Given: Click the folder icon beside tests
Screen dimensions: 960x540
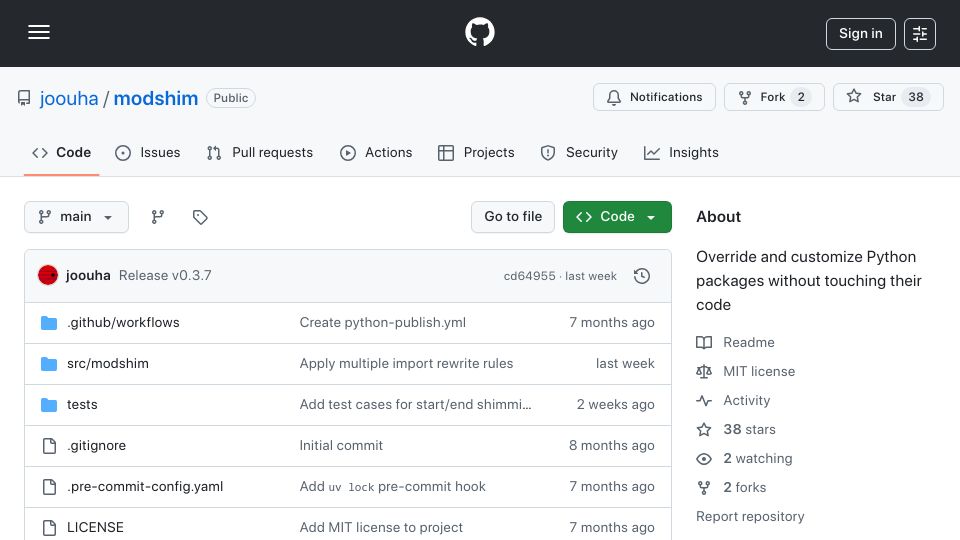Looking at the screenshot, I should coord(49,405).
